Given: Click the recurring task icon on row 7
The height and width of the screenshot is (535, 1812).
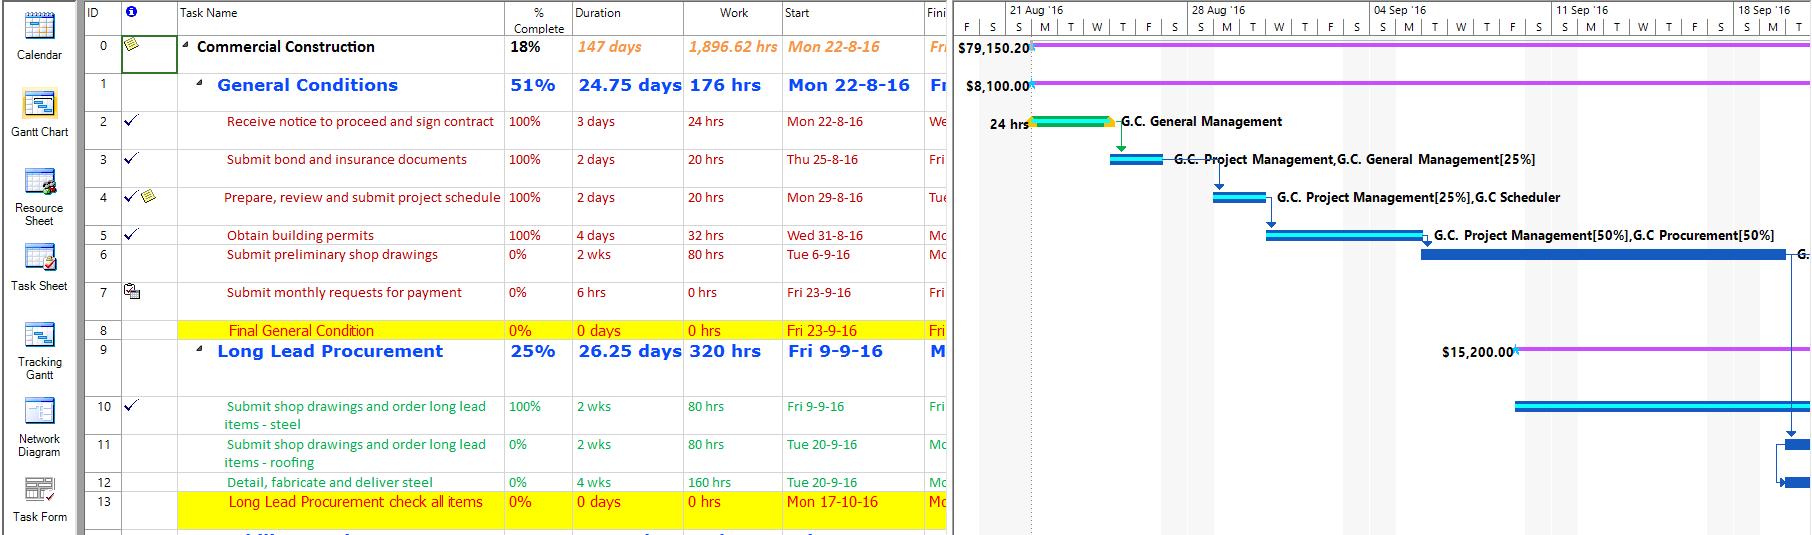Looking at the screenshot, I should 132,292.
